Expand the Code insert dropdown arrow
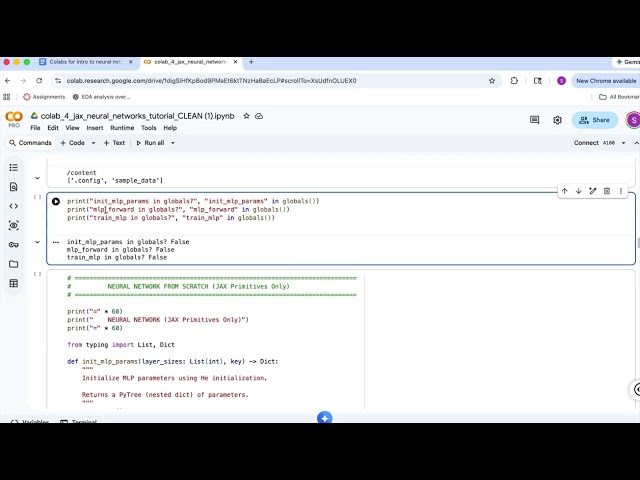Screen dimensions: 640x480 (x=93, y=143)
